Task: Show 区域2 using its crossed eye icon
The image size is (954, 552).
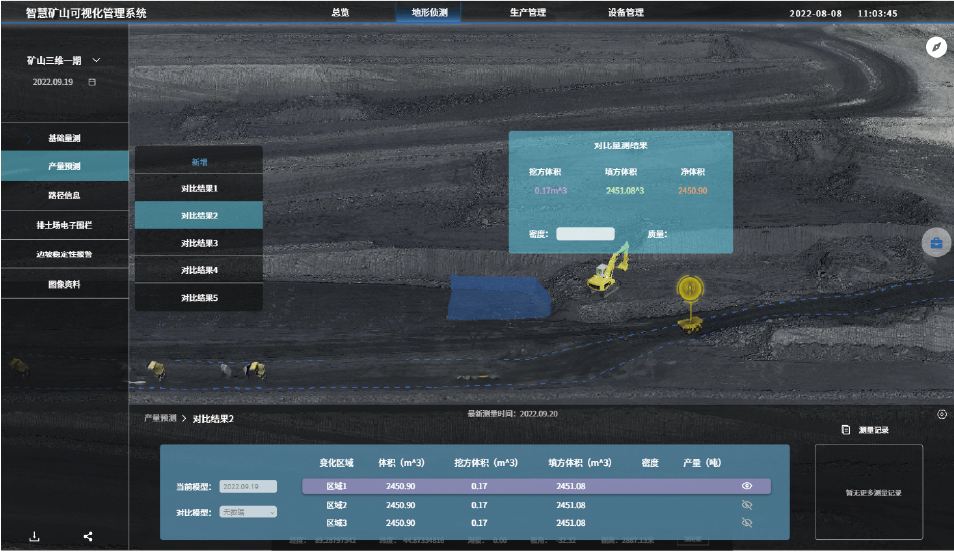Action: 746,505
